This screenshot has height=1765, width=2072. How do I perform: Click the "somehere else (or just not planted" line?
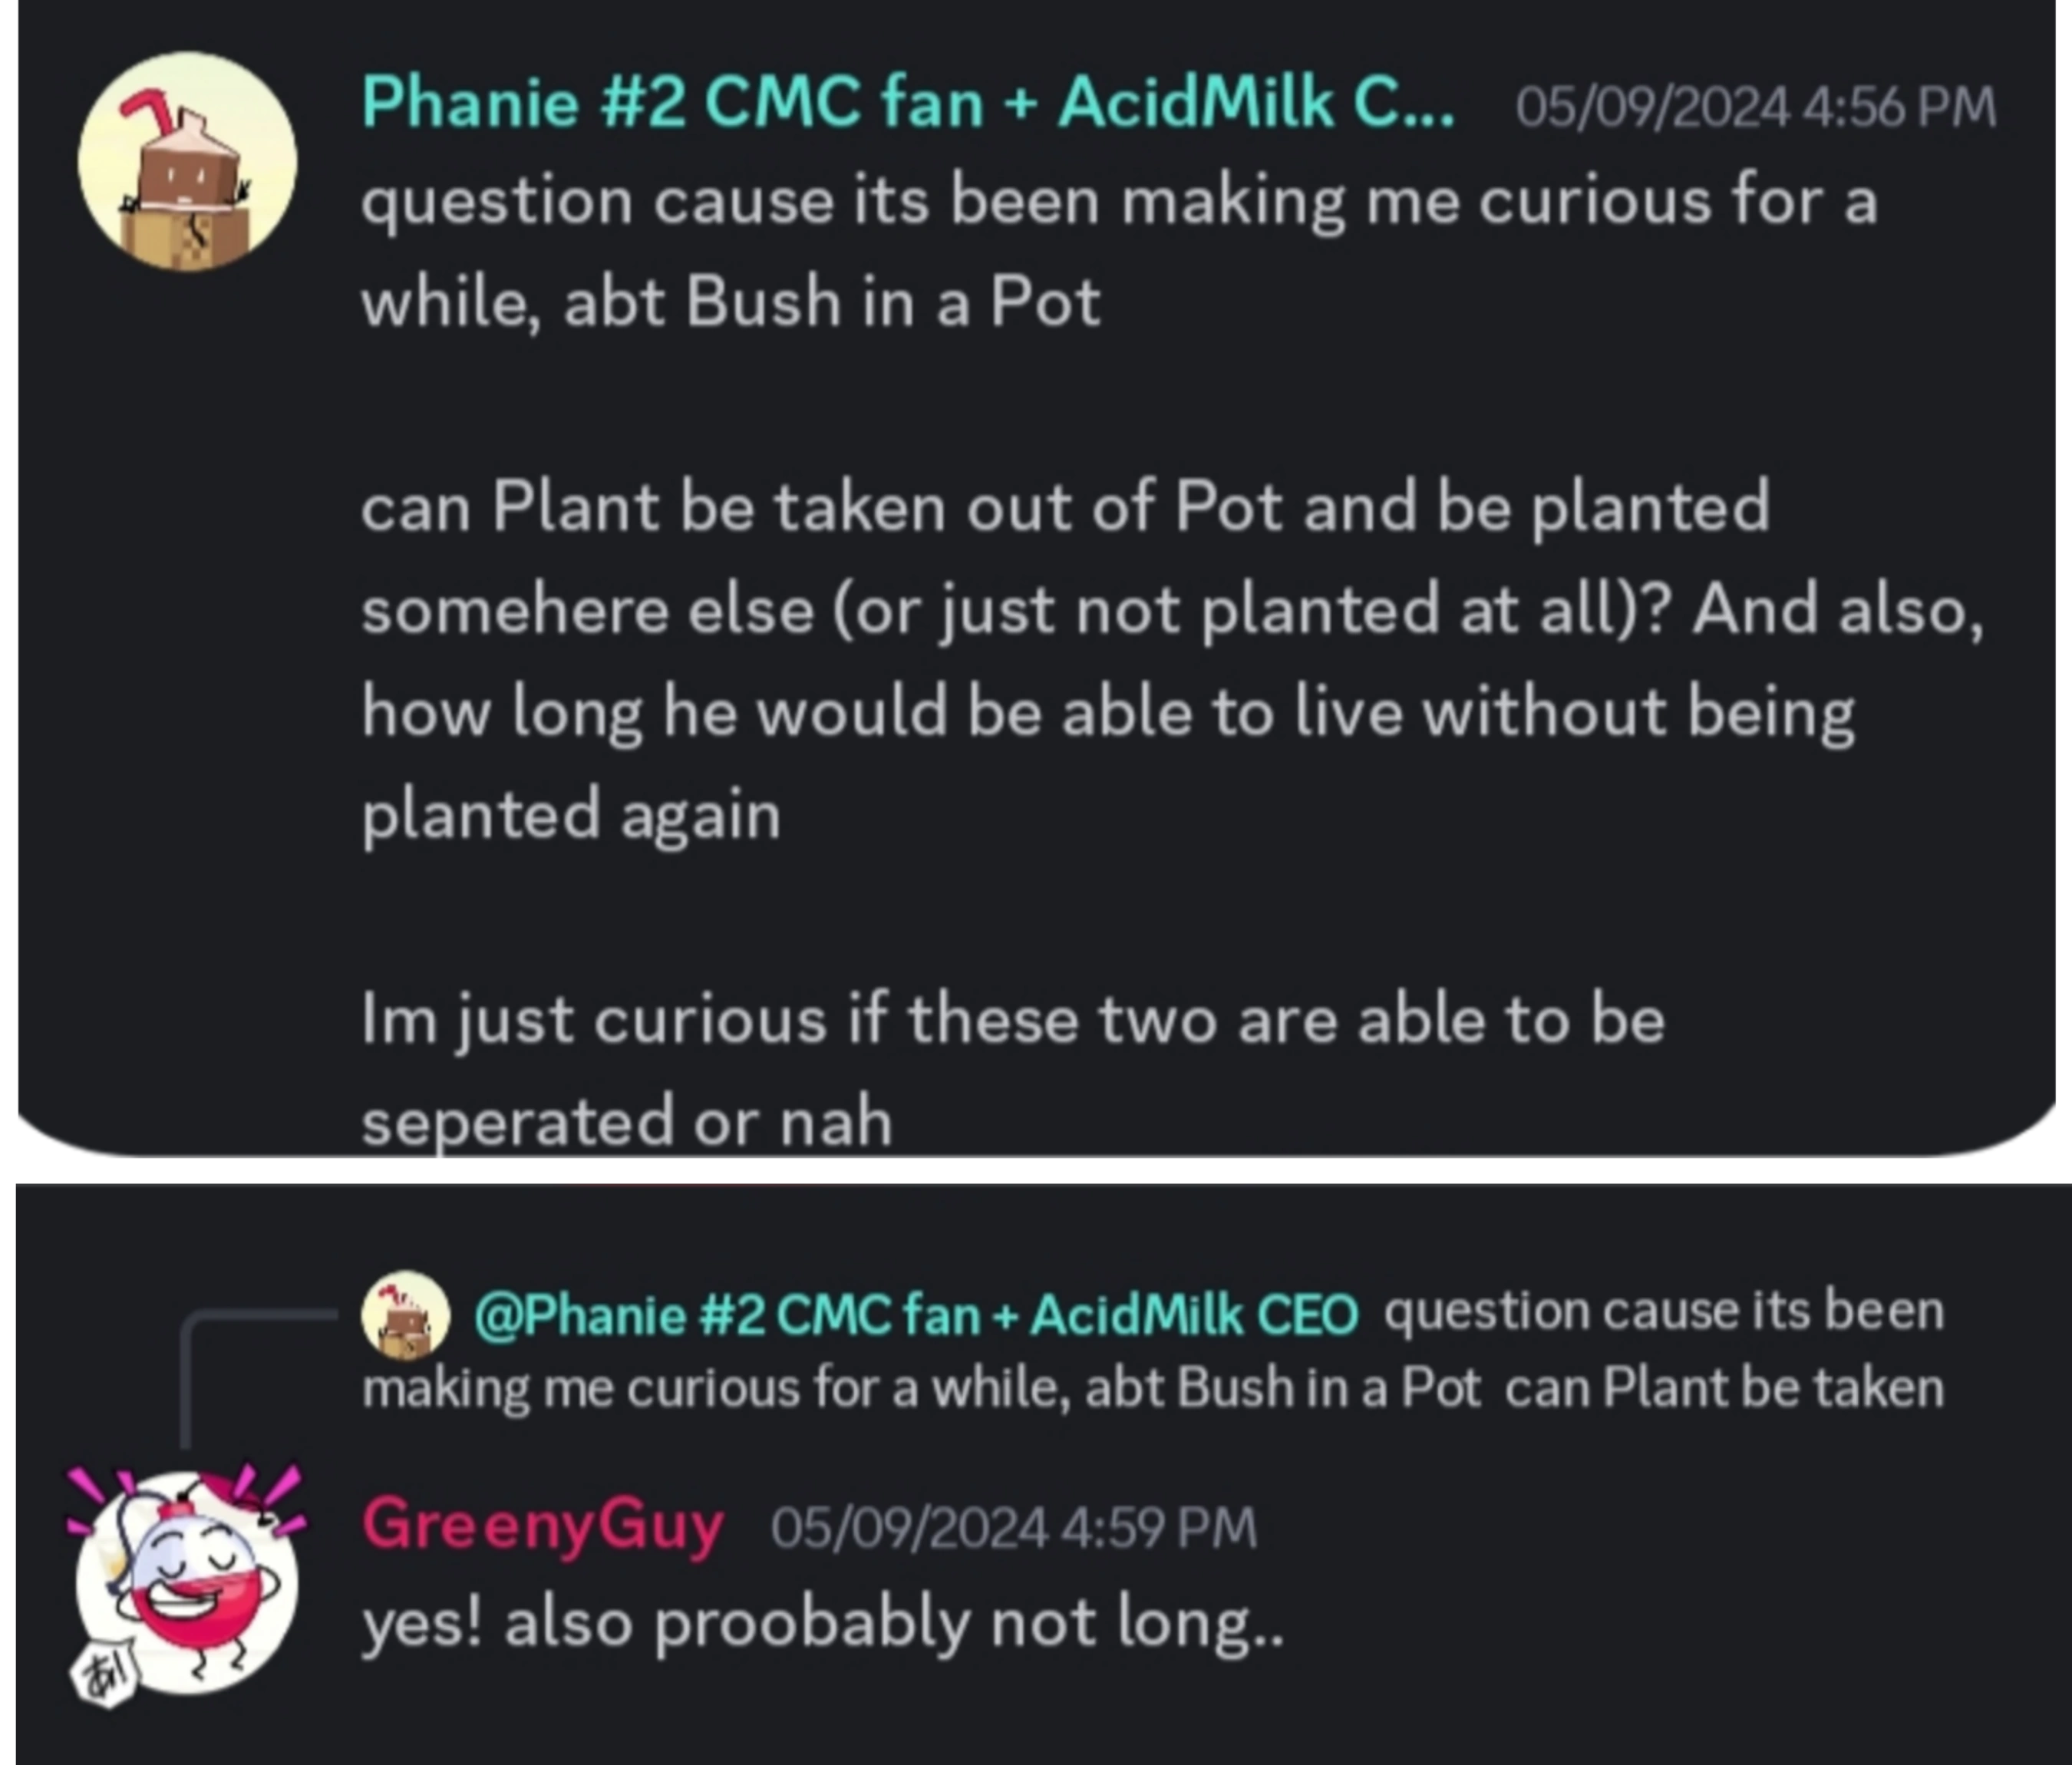tap(1170, 610)
